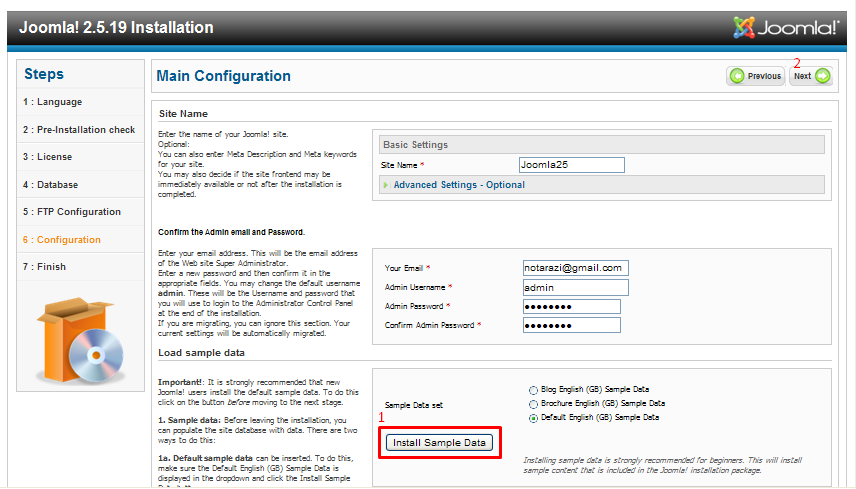856x489 pixels.
Task: Click the Joomla! logo in header
Action: [x=786, y=27]
